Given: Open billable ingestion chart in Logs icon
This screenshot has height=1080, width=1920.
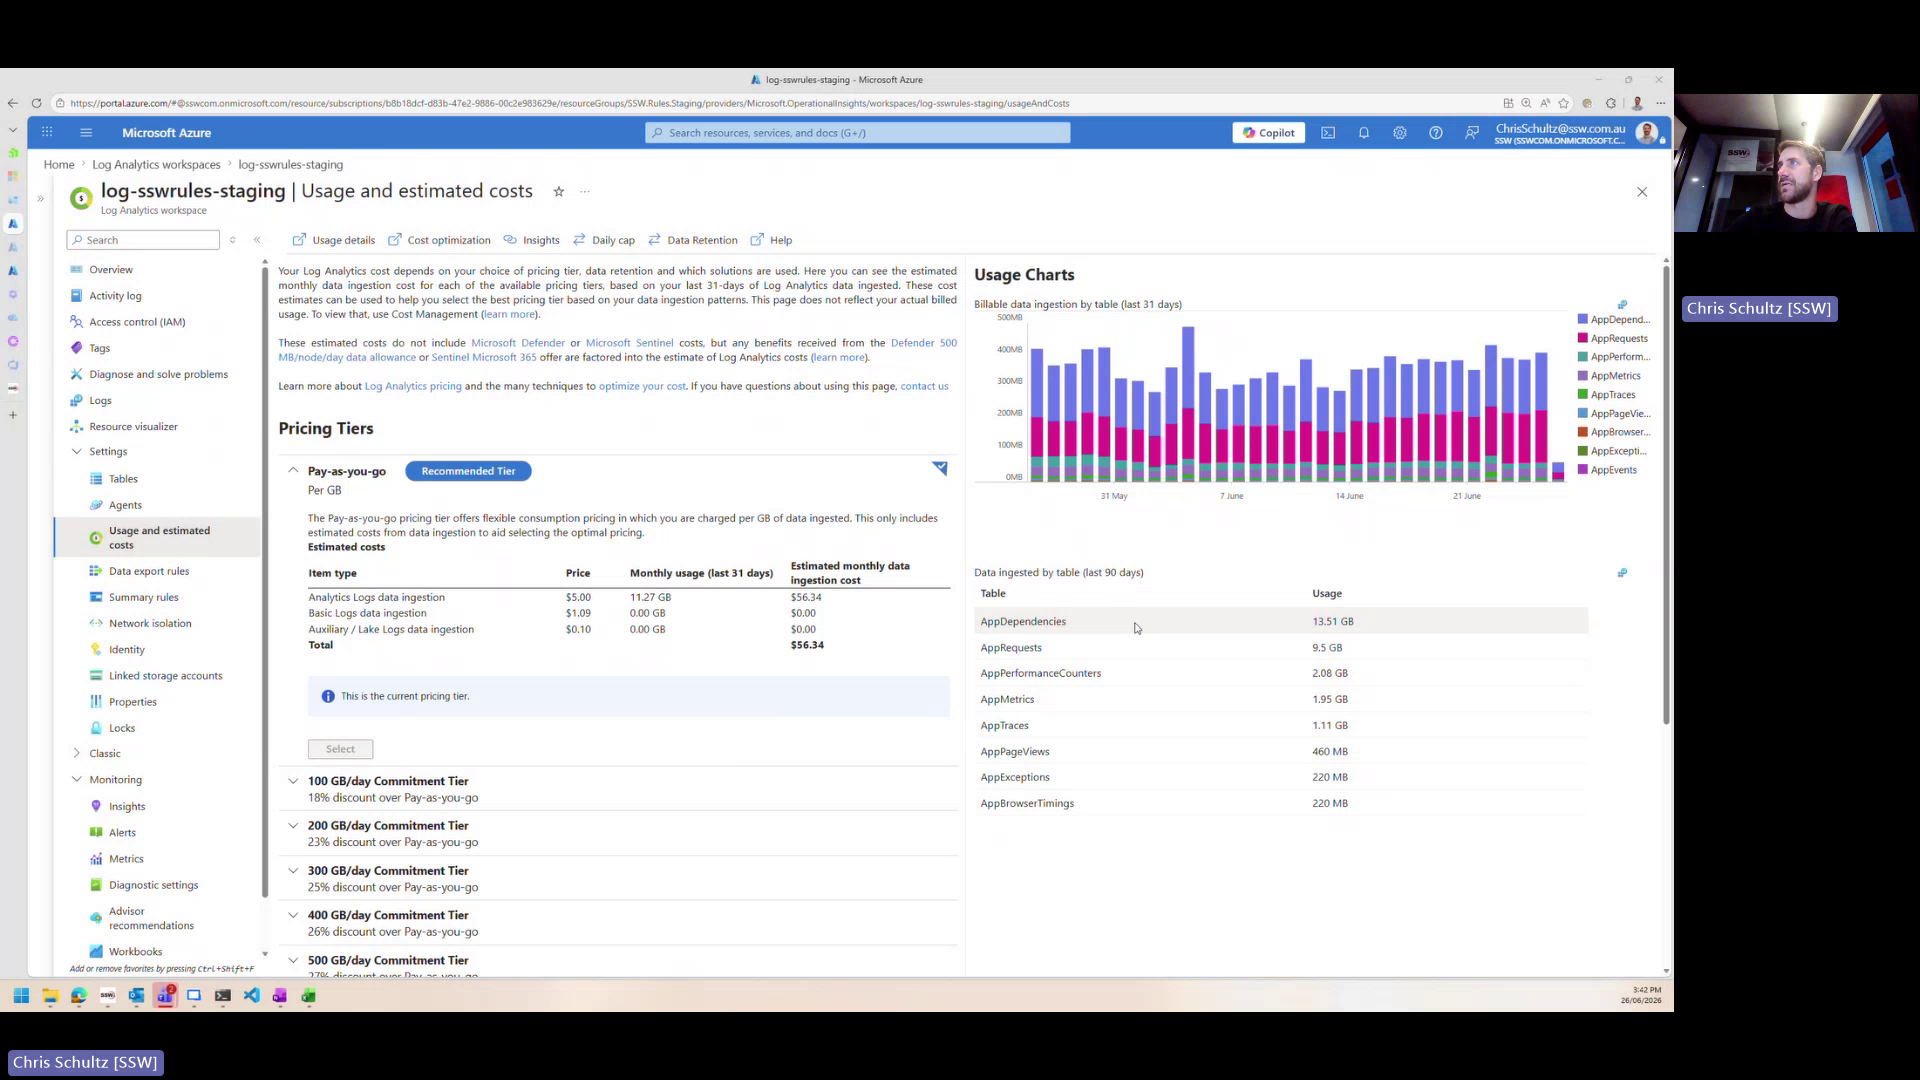Looking at the screenshot, I should point(1622,304).
